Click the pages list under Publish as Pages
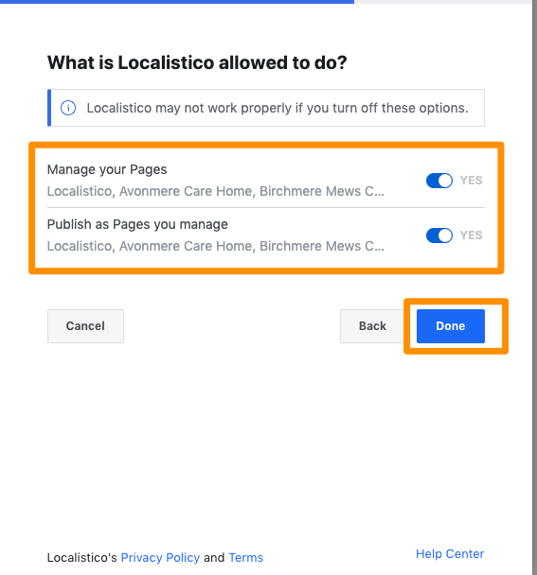The image size is (537, 575). pyautogui.click(x=216, y=246)
